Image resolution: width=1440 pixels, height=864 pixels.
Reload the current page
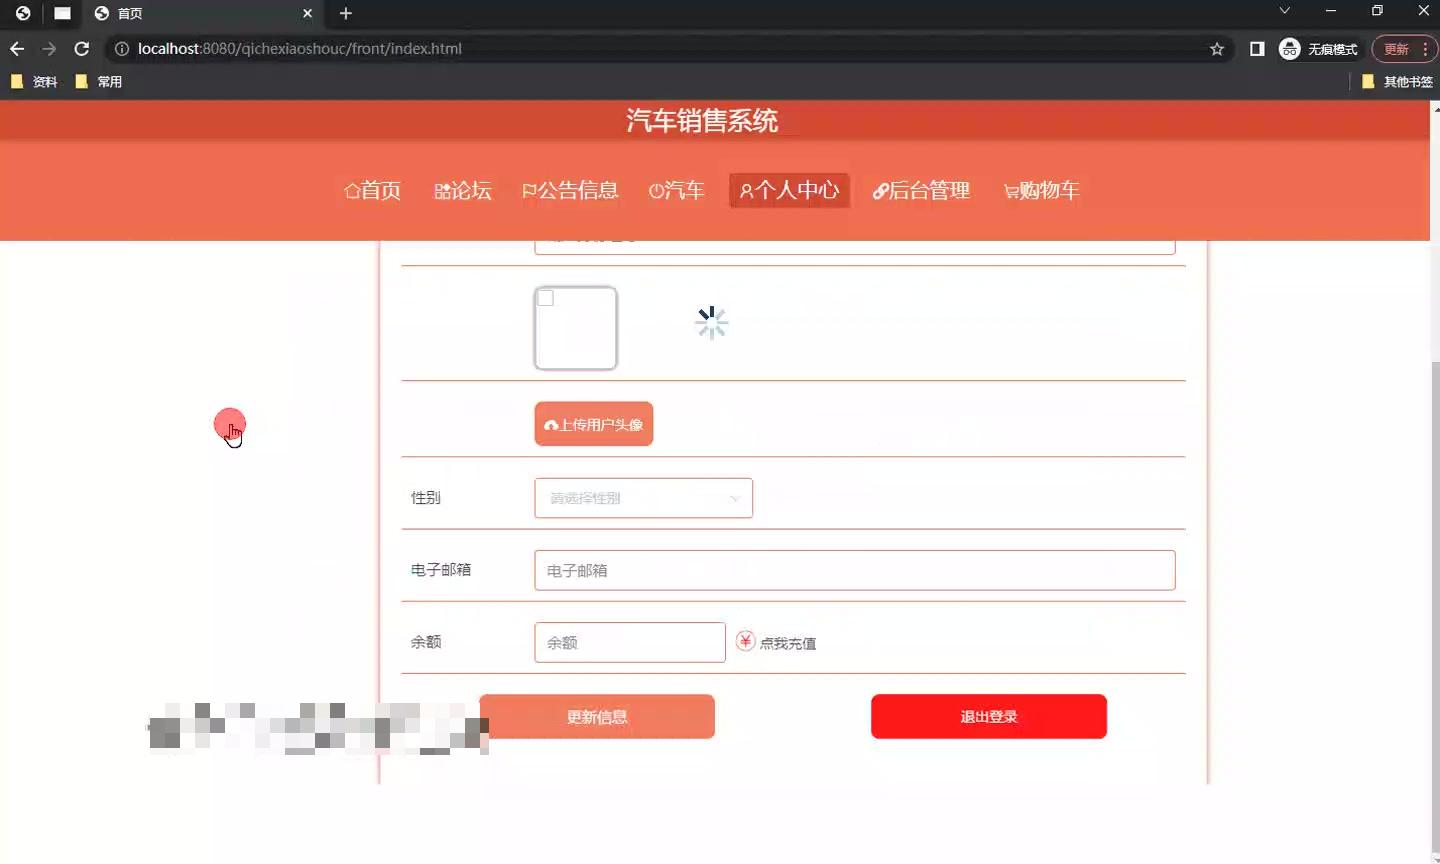pos(82,48)
